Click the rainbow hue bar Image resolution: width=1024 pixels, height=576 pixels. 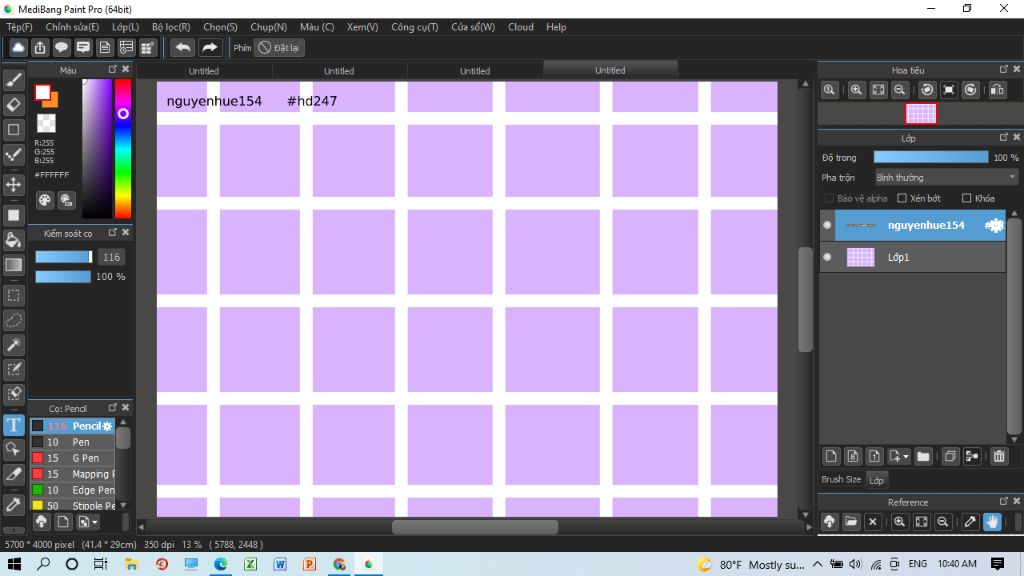click(x=123, y=148)
